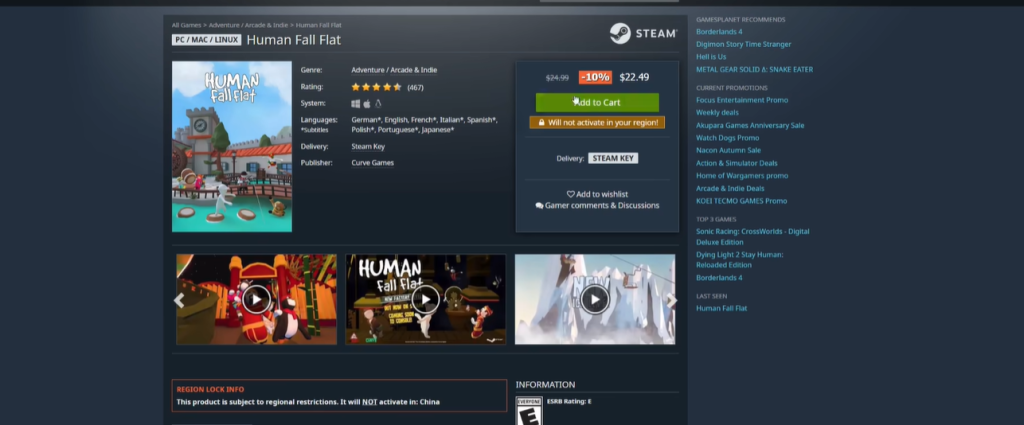
Task: Open the Borderlands 4 recommendation link
Action: click(719, 32)
